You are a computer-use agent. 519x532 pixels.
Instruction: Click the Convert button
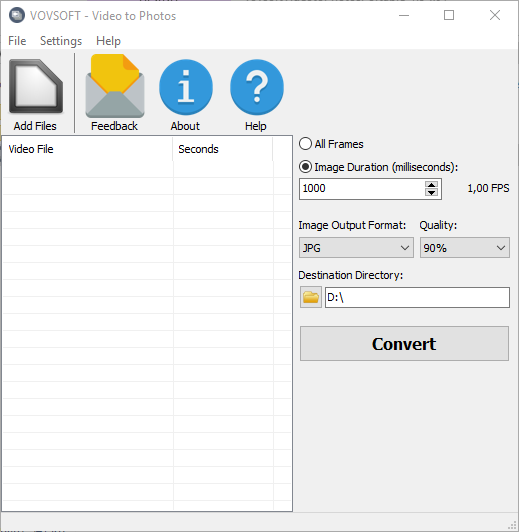click(x=404, y=344)
